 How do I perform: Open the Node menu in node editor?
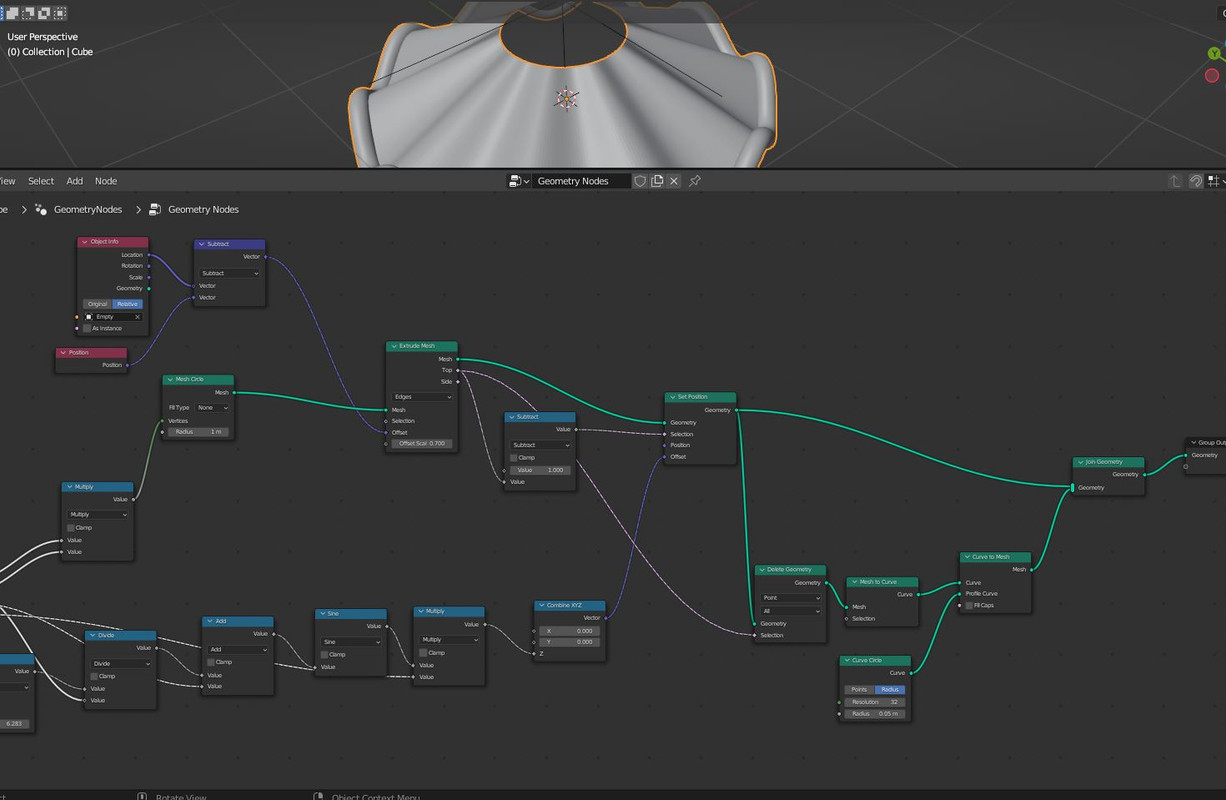(106, 181)
